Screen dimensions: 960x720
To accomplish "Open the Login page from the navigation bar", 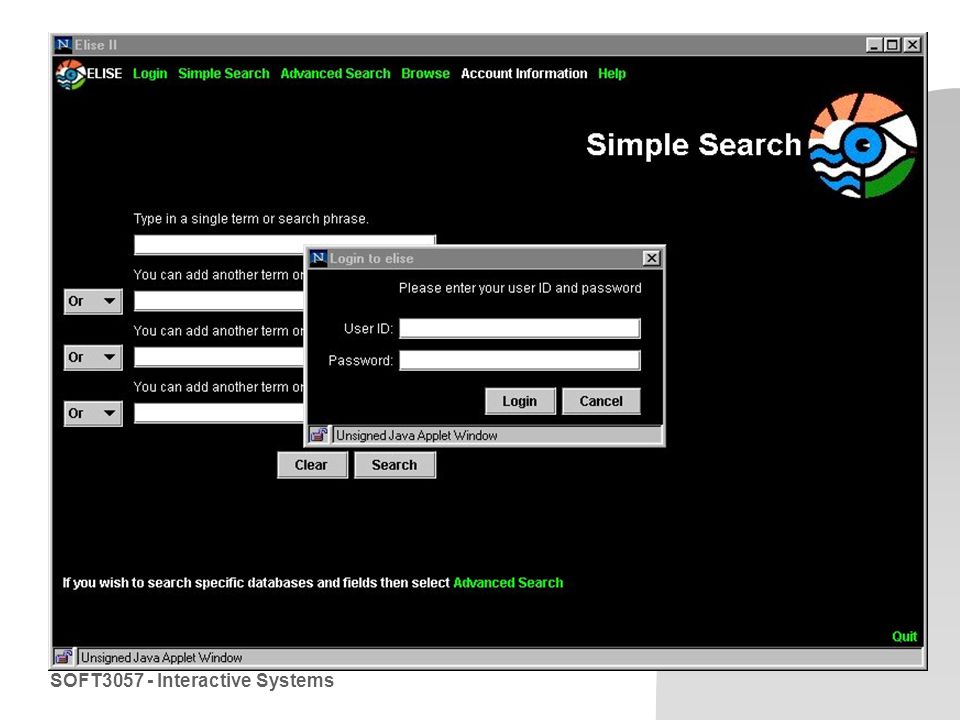I will point(150,73).
